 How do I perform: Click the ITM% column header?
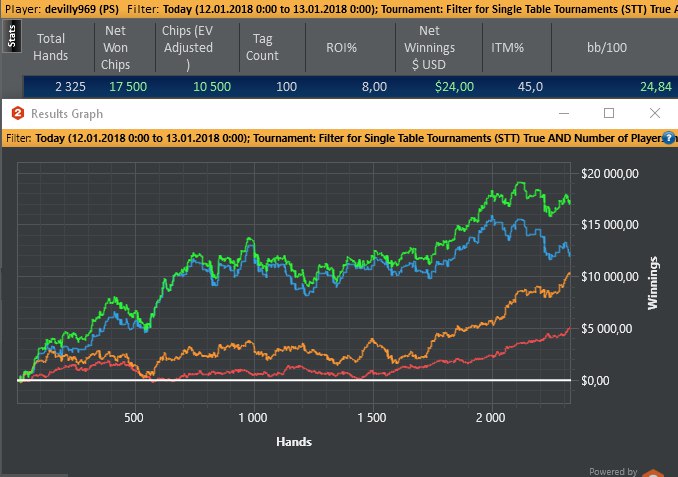(507, 47)
